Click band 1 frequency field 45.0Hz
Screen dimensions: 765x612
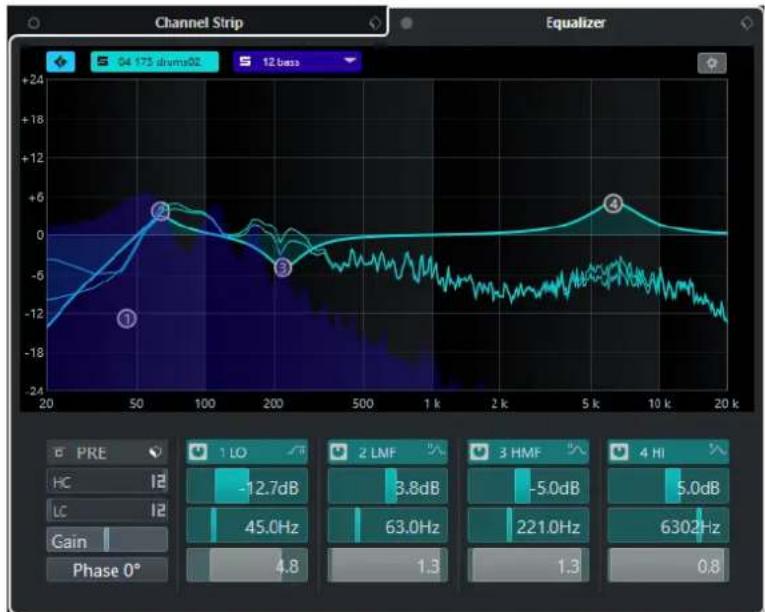click(247, 526)
